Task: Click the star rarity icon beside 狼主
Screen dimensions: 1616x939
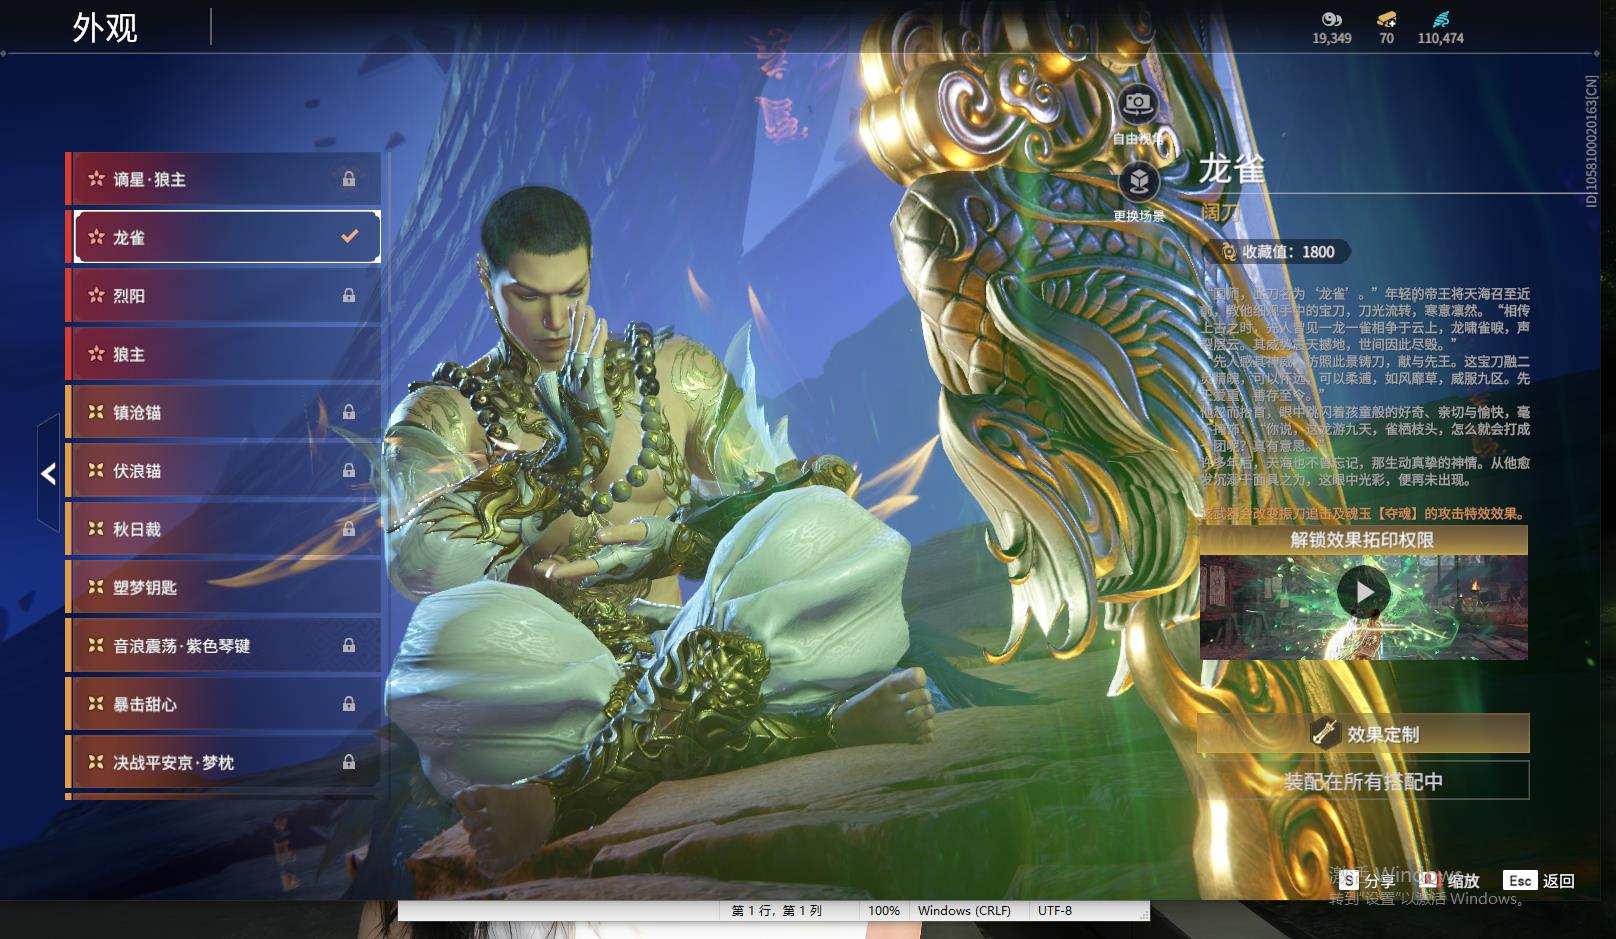Action: click(96, 354)
